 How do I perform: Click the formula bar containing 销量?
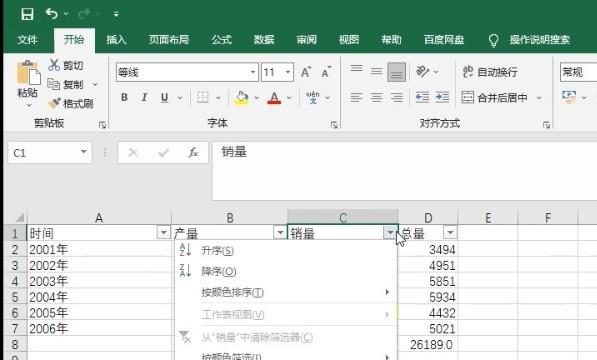pos(404,170)
